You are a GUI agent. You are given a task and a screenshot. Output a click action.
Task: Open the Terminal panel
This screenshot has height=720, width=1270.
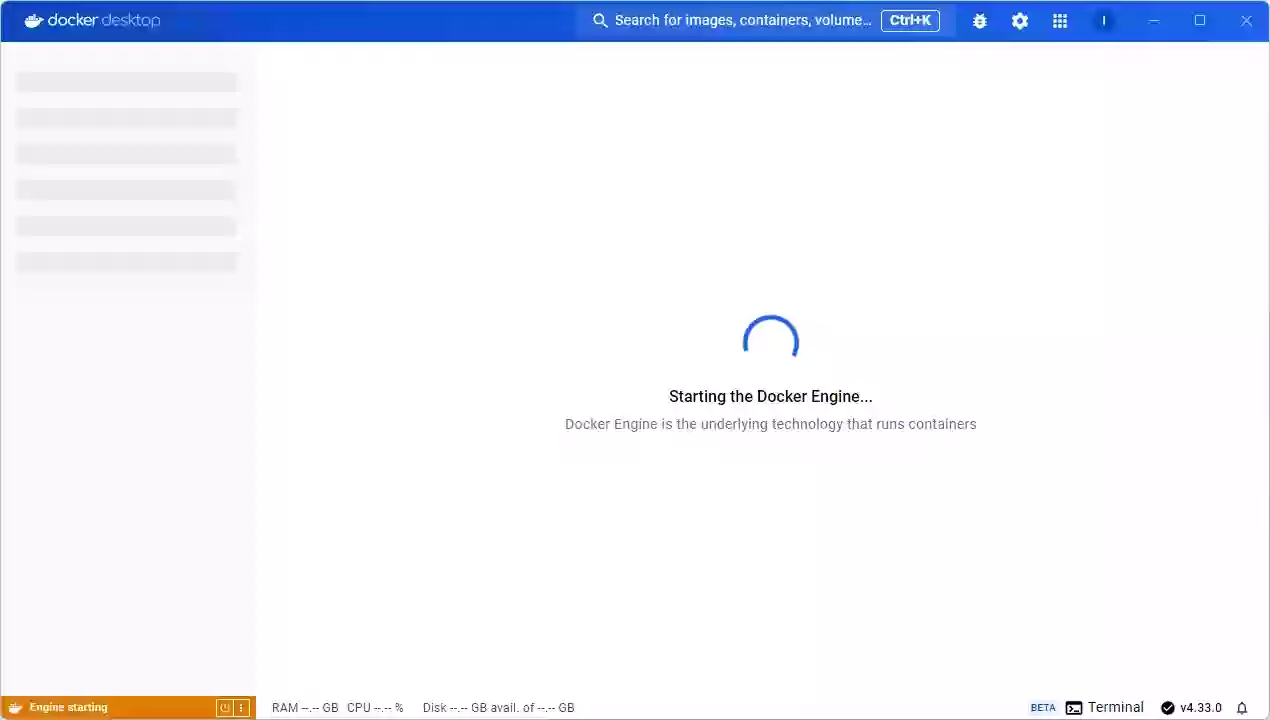[1105, 708]
